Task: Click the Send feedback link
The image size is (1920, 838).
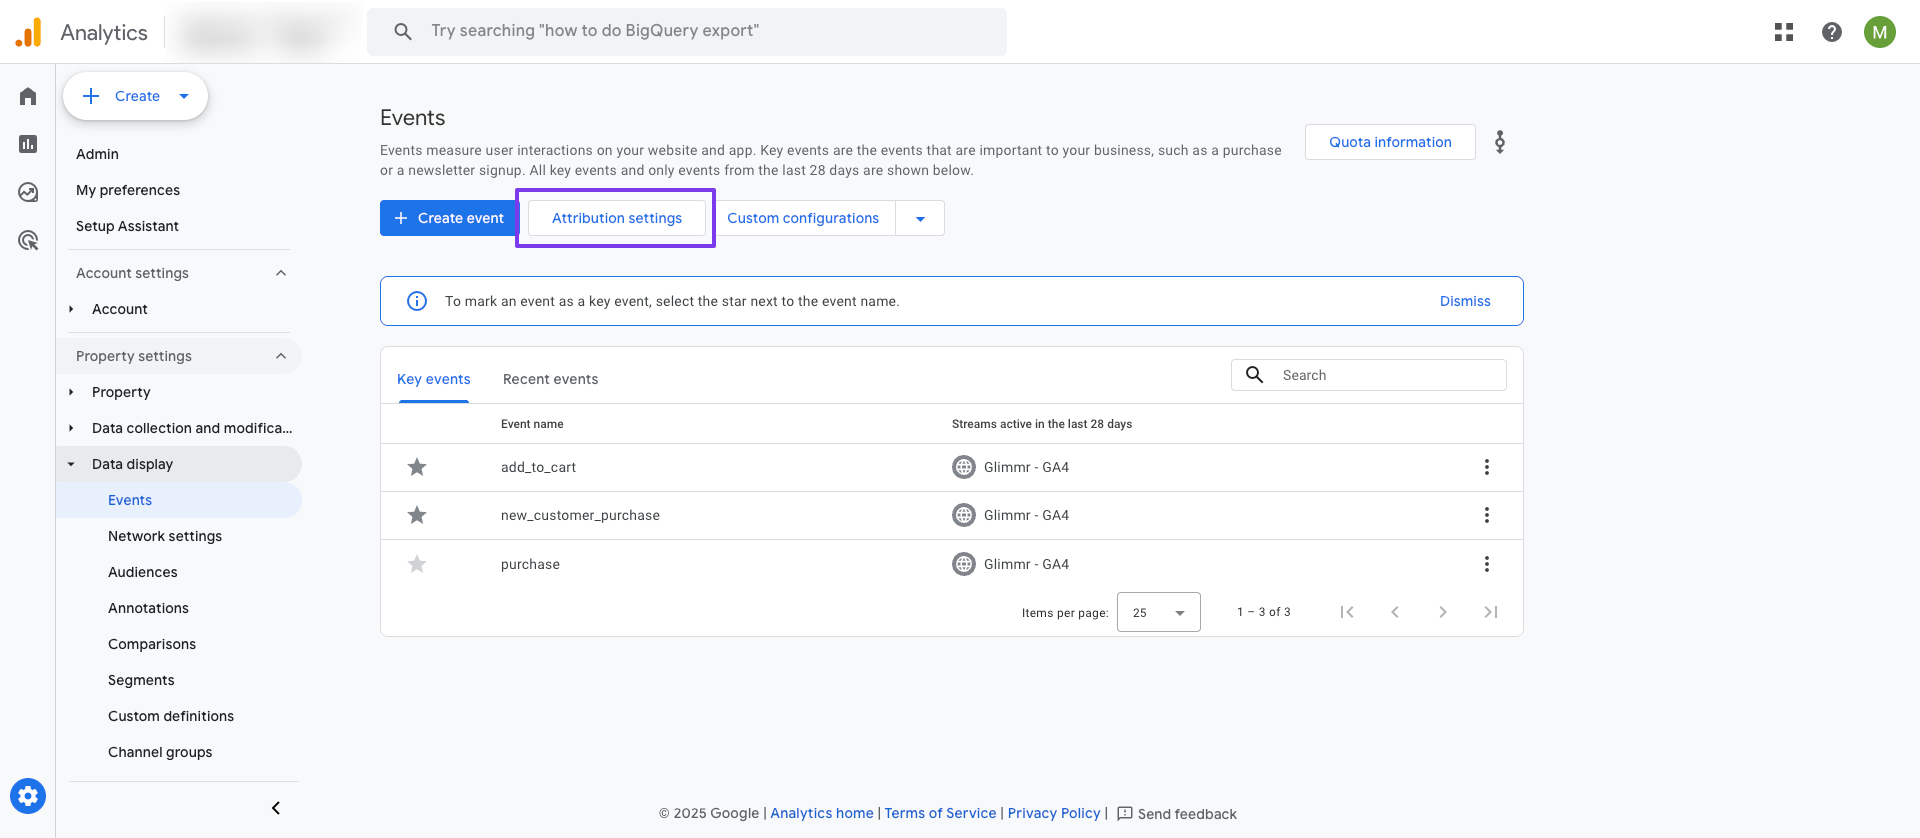Action: coord(1177,813)
